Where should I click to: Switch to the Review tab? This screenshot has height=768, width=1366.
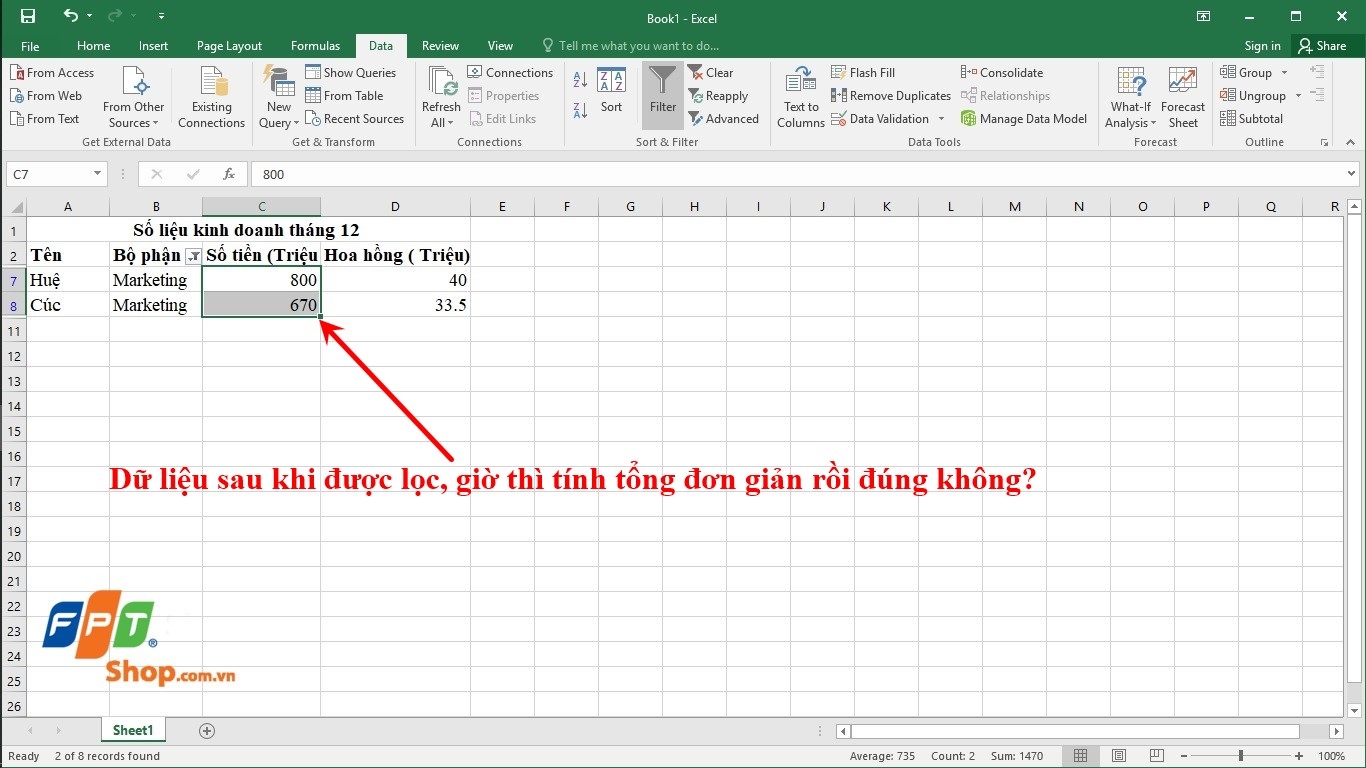point(440,46)
